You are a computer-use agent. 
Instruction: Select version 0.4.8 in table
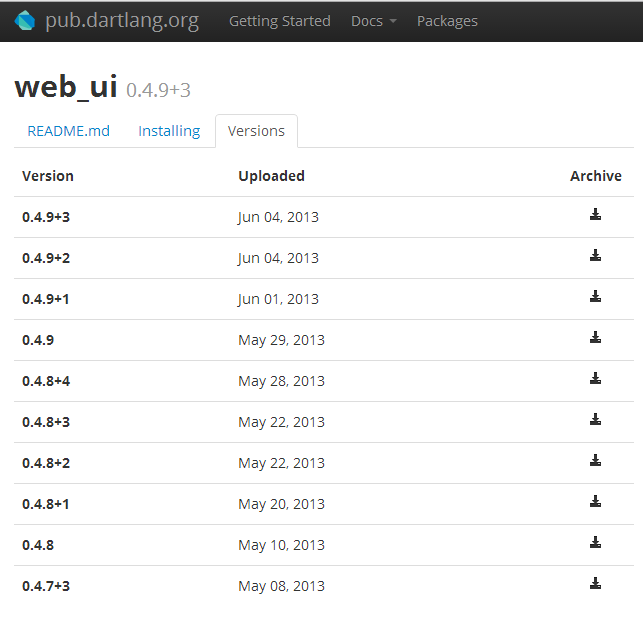(38, 545)
